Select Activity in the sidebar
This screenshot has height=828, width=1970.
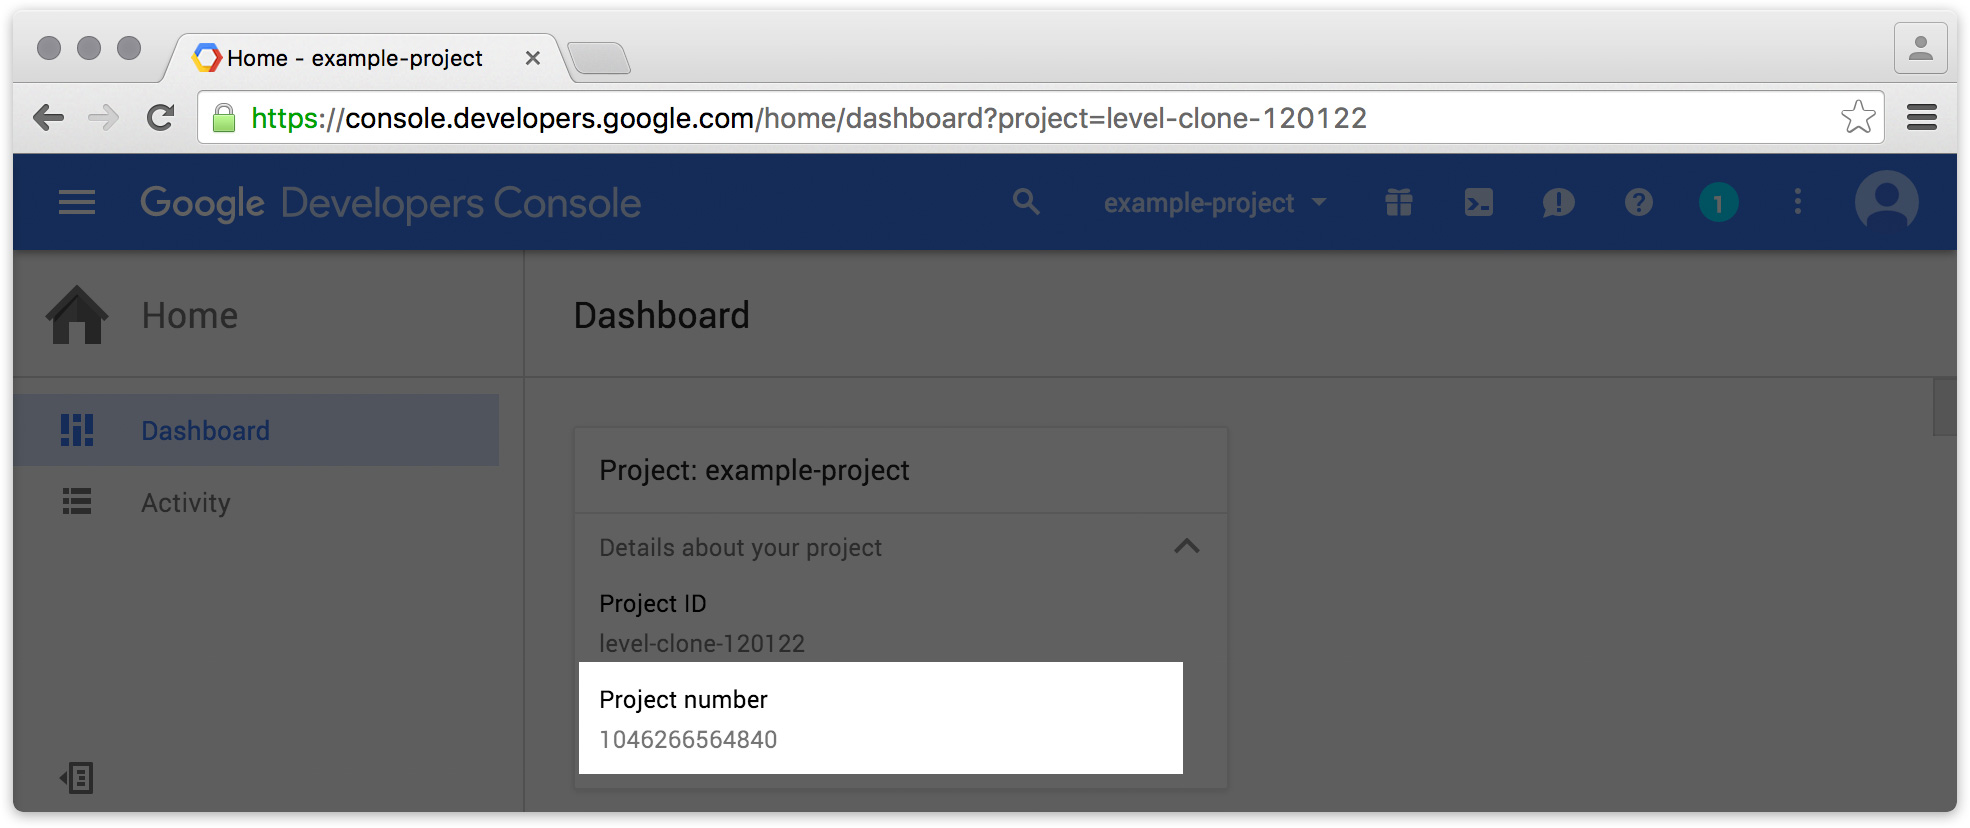point(186,503)
